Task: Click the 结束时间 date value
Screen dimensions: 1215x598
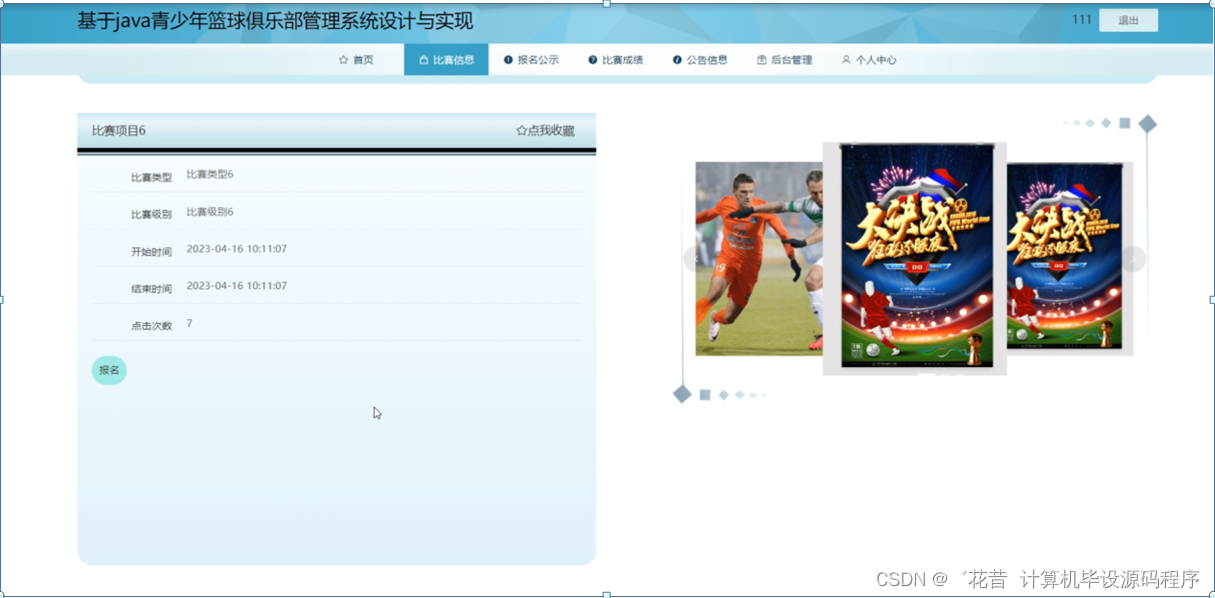Action: tap(237, 286)
